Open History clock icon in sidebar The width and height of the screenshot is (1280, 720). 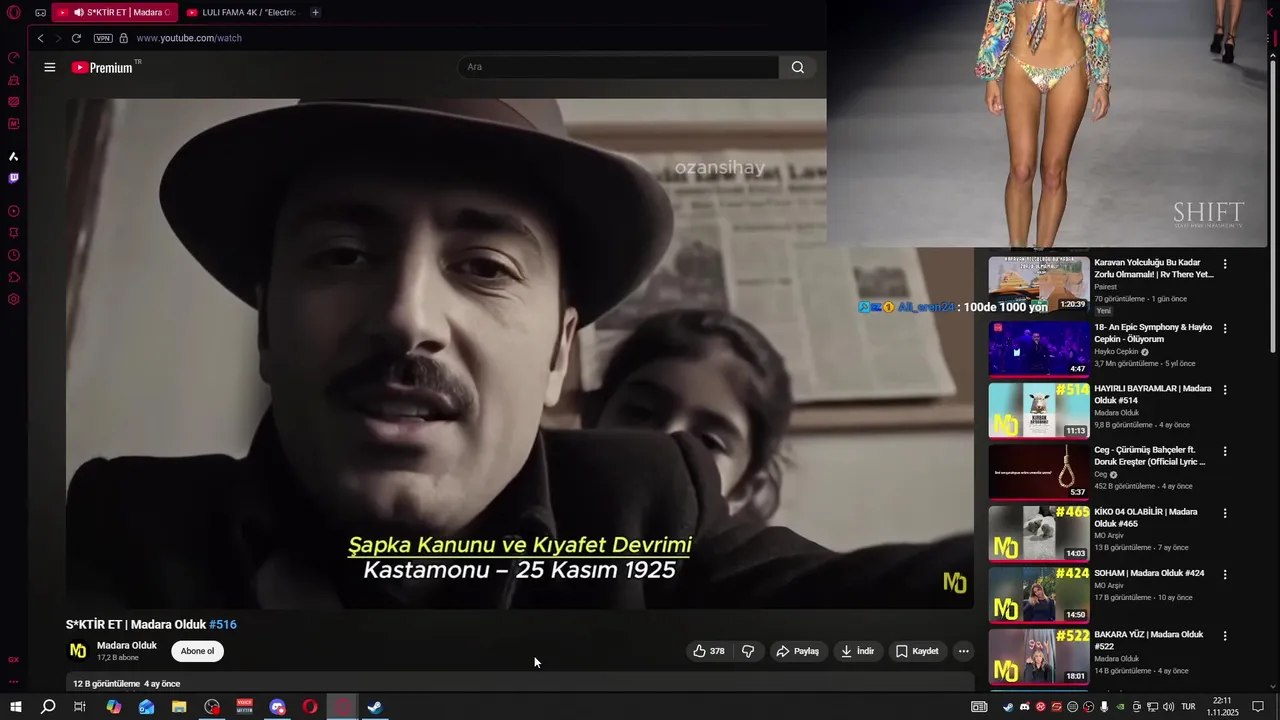(x=14, y=255)
